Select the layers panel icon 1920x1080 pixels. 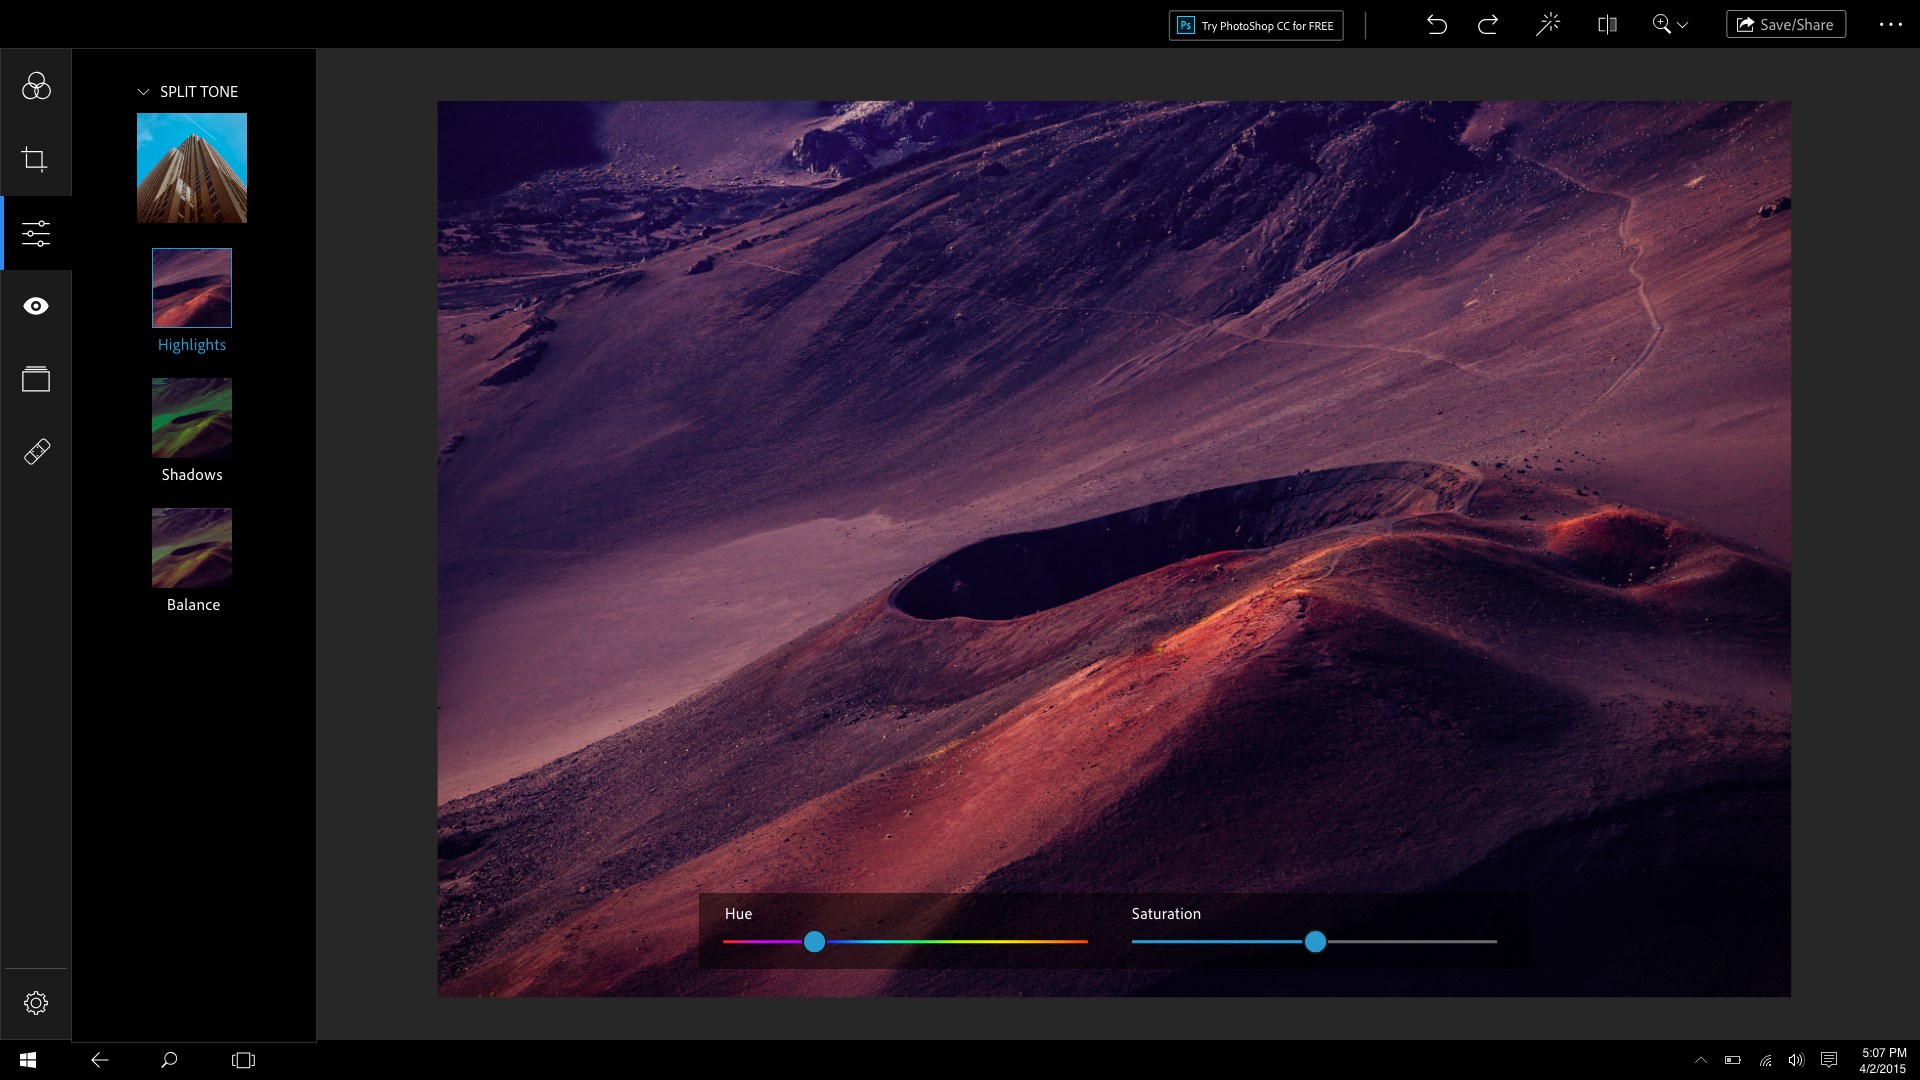tap(36, 378)
